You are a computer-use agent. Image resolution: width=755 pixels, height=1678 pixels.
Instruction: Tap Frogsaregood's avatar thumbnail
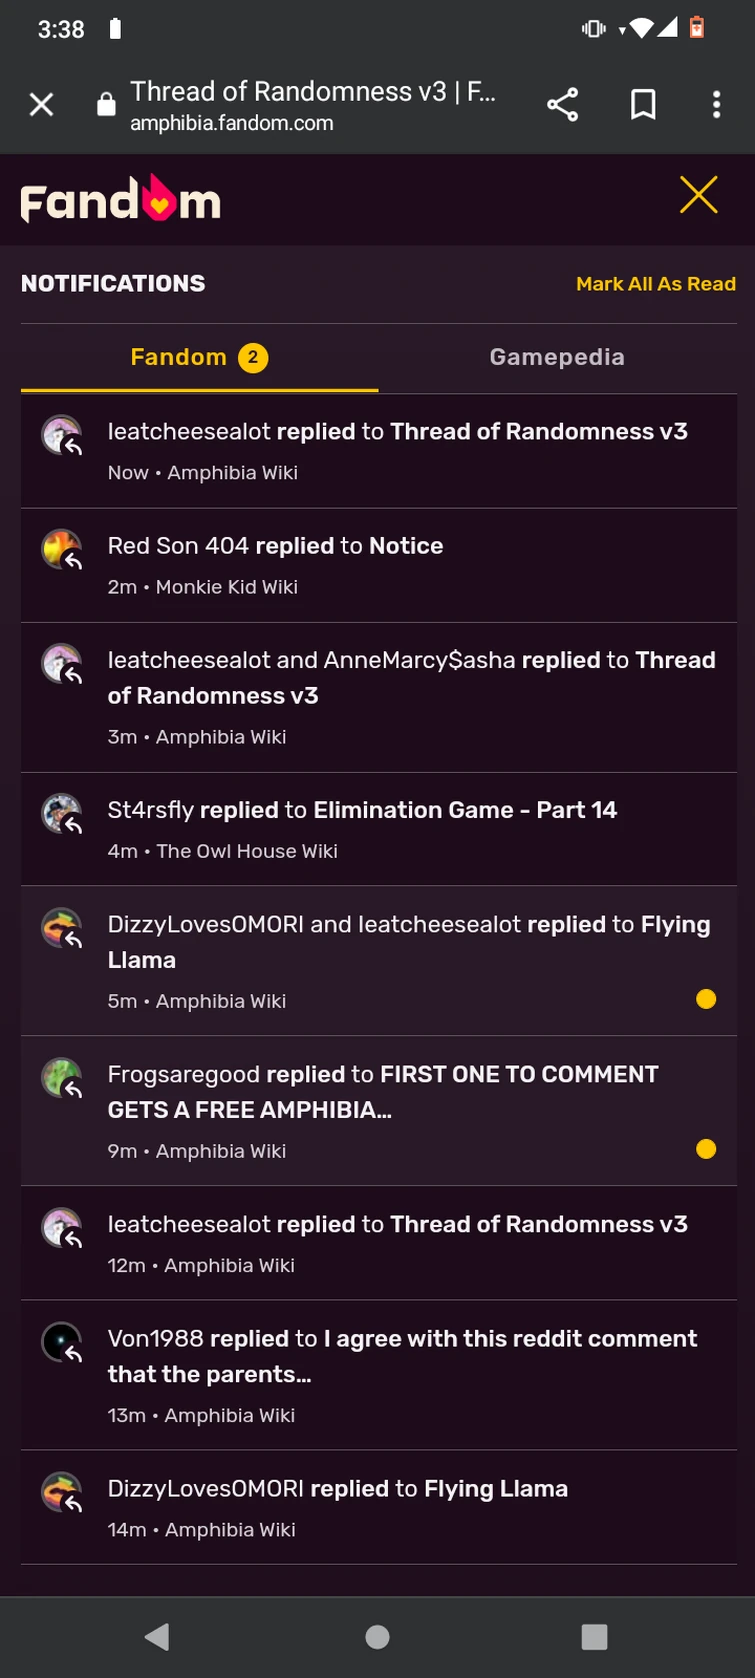point(61,1078)
